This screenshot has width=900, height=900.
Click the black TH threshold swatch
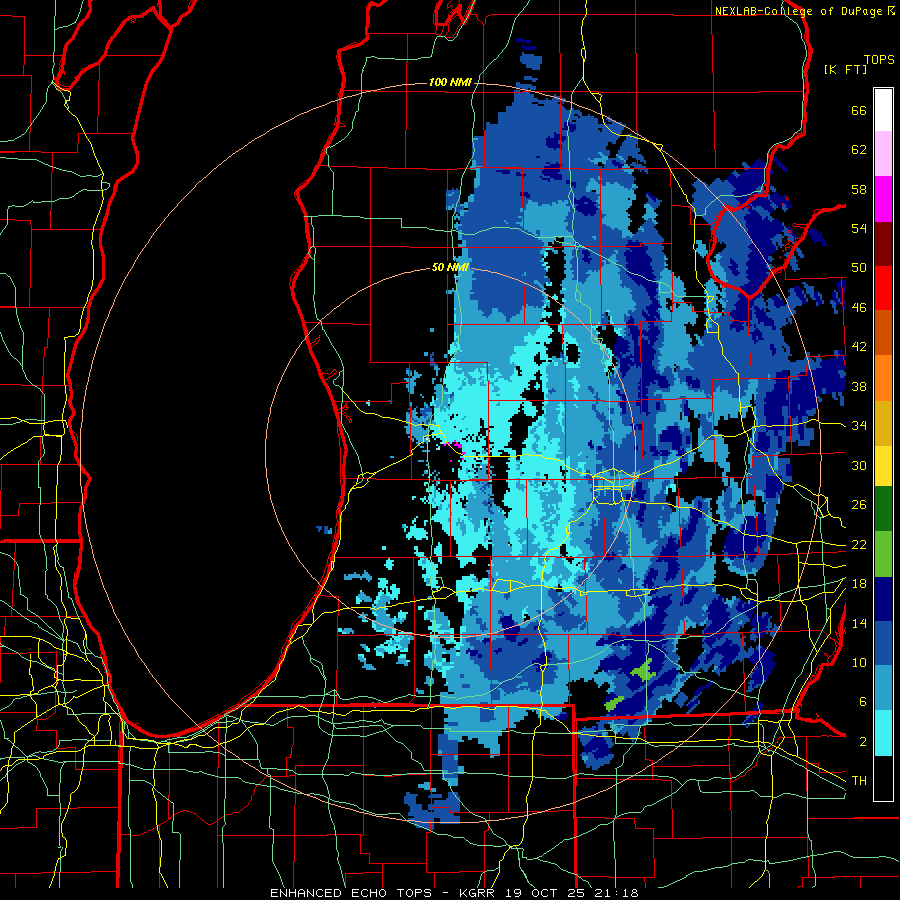pyautogui.click(x=883, y=778)
